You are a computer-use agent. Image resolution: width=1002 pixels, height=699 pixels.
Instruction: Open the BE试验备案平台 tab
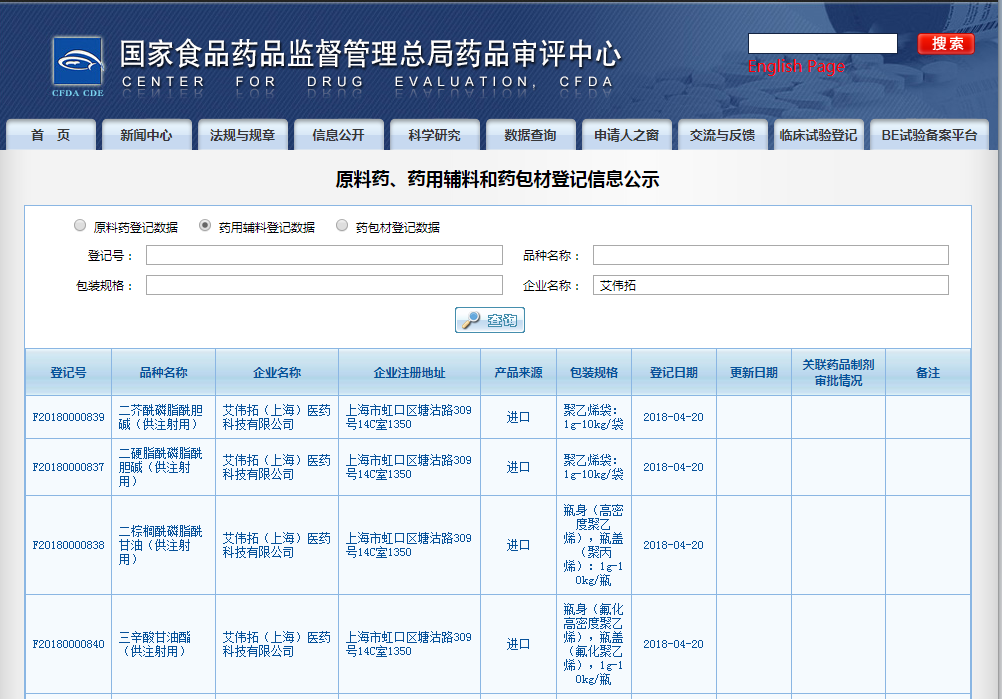[925, 134]
